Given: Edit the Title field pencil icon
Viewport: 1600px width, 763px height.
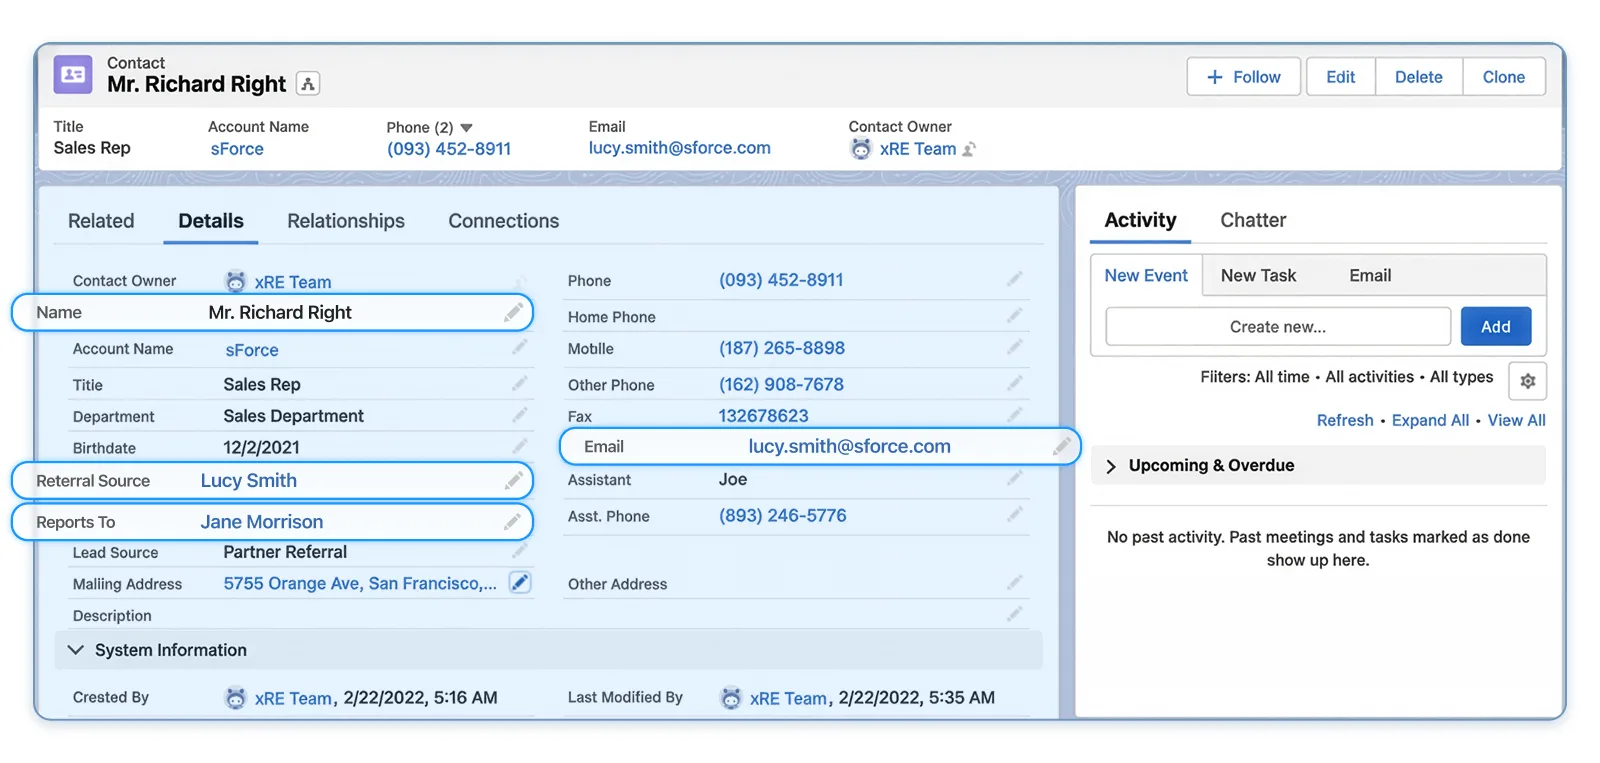Looking at the screenshot, I should click(519, 384).
